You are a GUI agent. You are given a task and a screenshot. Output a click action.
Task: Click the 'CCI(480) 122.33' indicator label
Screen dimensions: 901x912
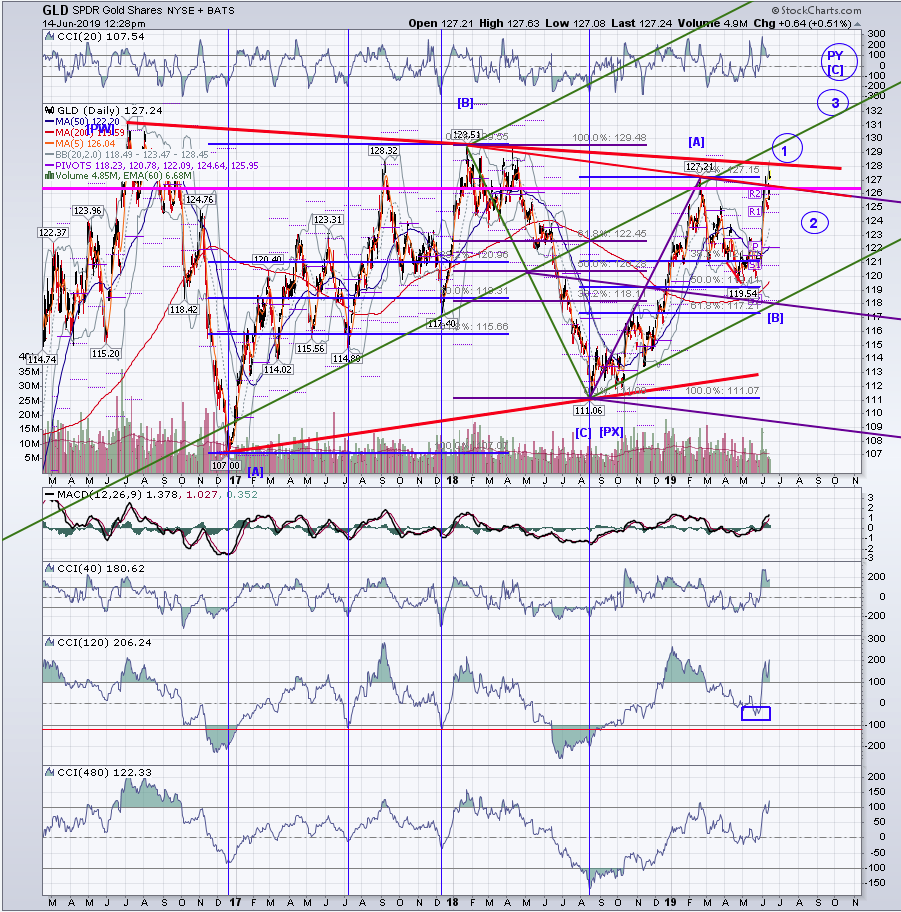[x=104, y=772]
